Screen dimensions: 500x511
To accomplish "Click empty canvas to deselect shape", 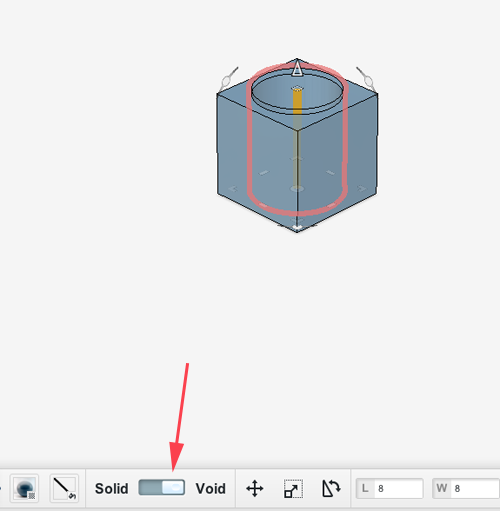I will (x=133, y=300).
